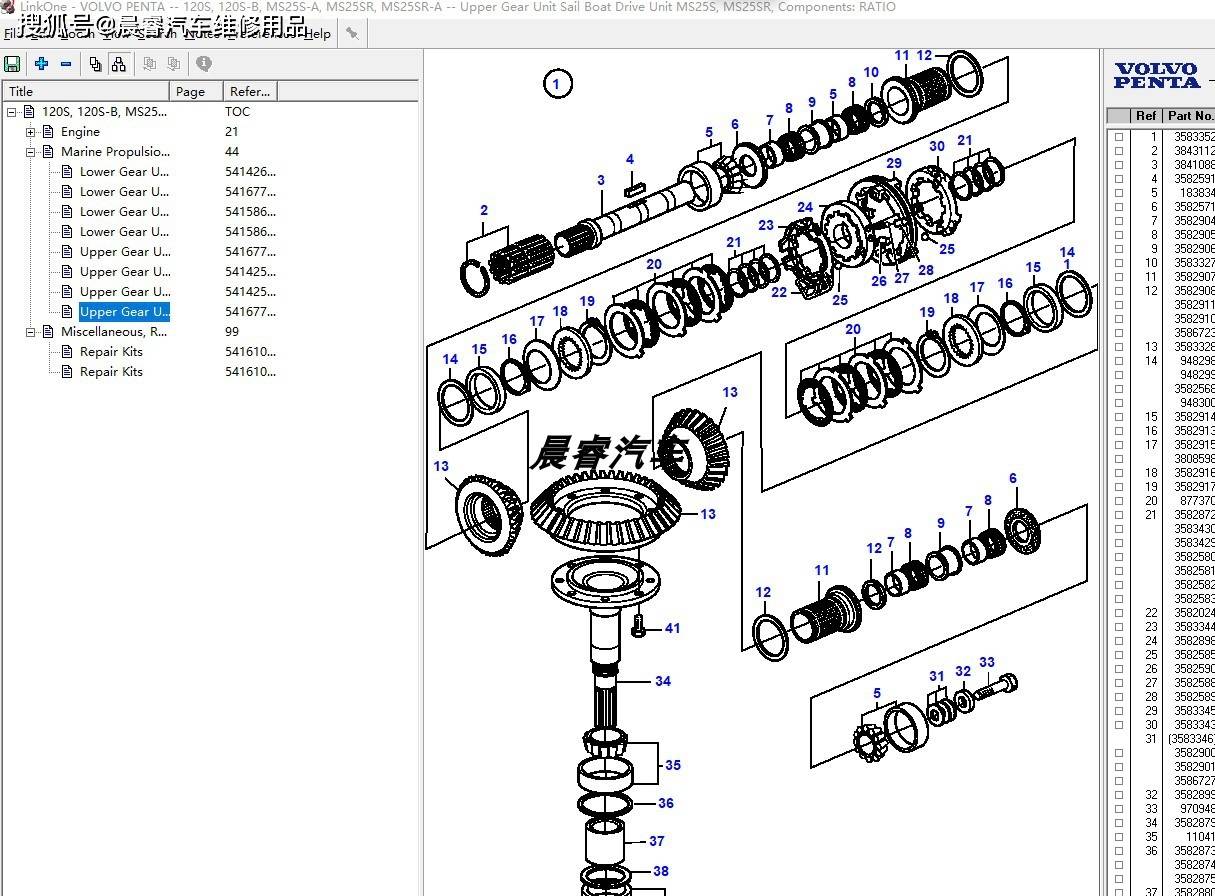Click the pin icon beside Help menu
1215x896 pixels.
[351, 33]
